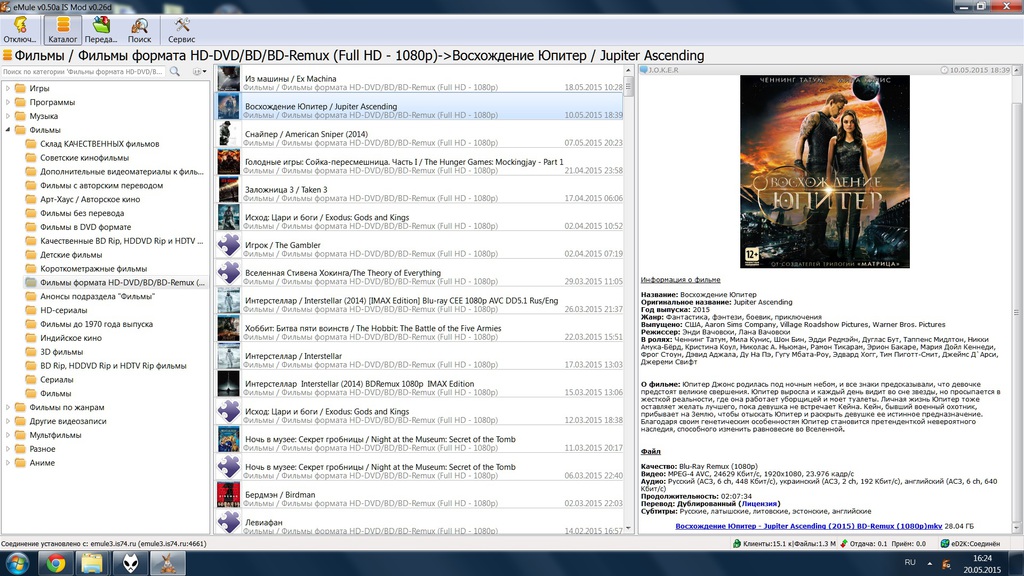Screen dimensions: 1024x576
Task: Open the Каталог catalog view
Action: point(63,30)
